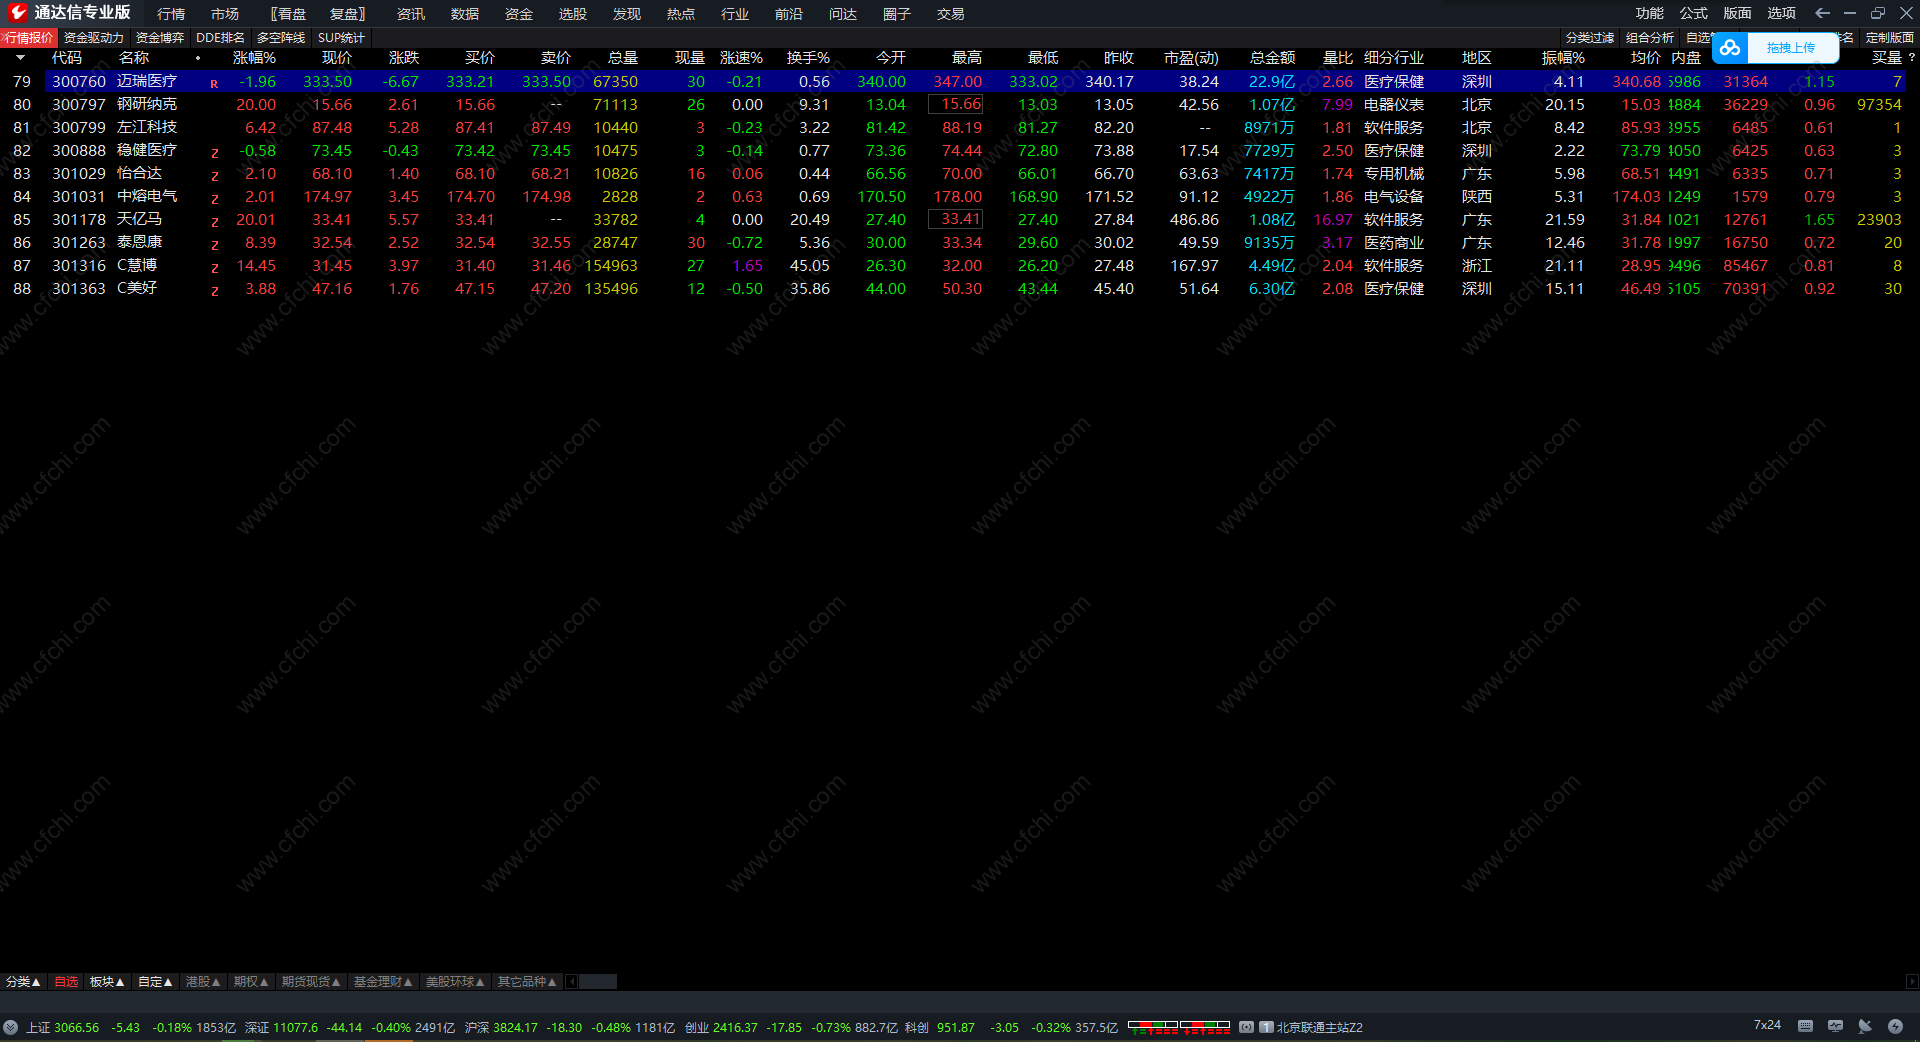Click the 上证 3066.56 index in status bar
This screenshot has height=1042, width=1920.
coord(63,1027)
